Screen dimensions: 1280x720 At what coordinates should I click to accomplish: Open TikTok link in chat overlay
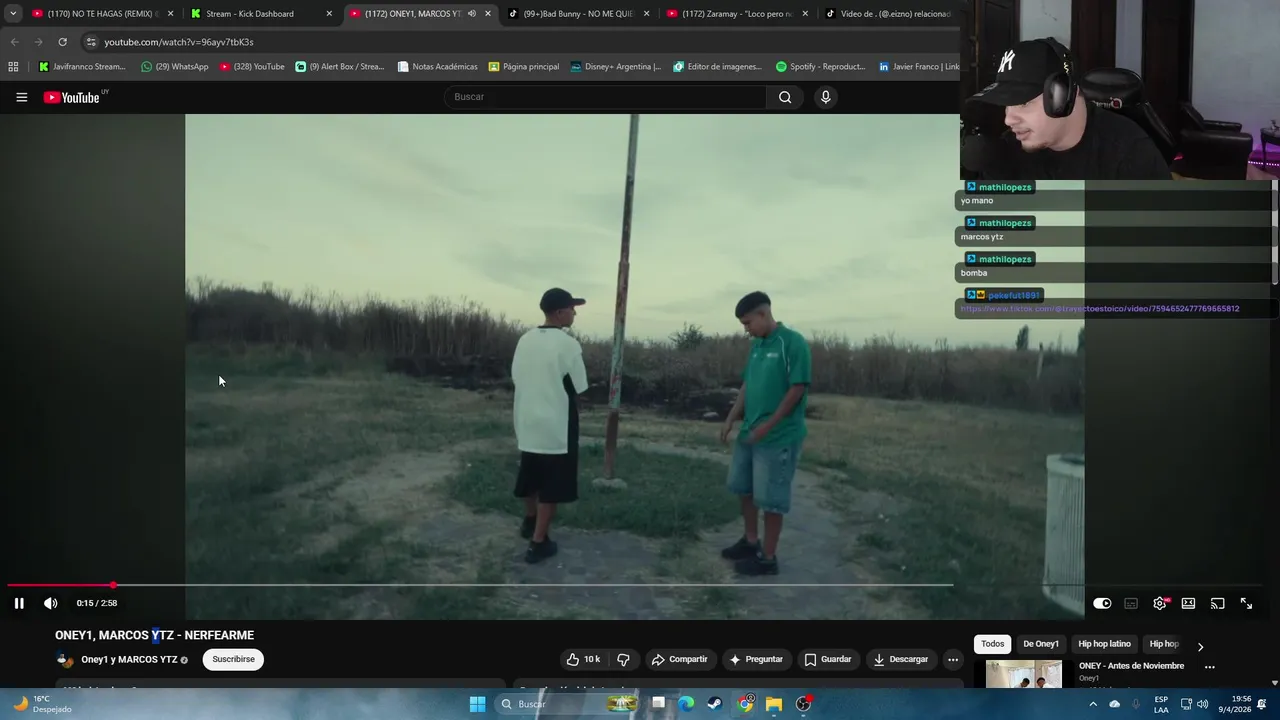click(1100, 309)
